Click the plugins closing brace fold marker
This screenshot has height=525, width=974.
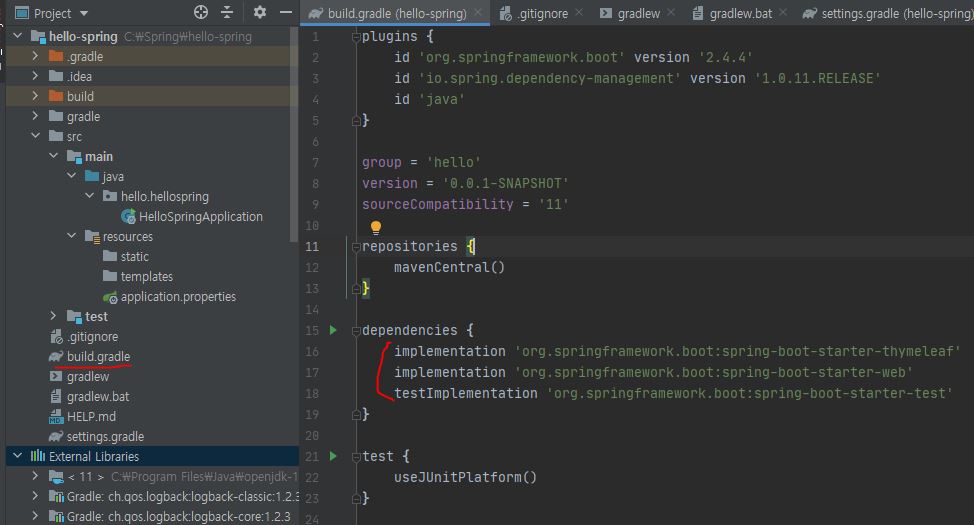356,121
